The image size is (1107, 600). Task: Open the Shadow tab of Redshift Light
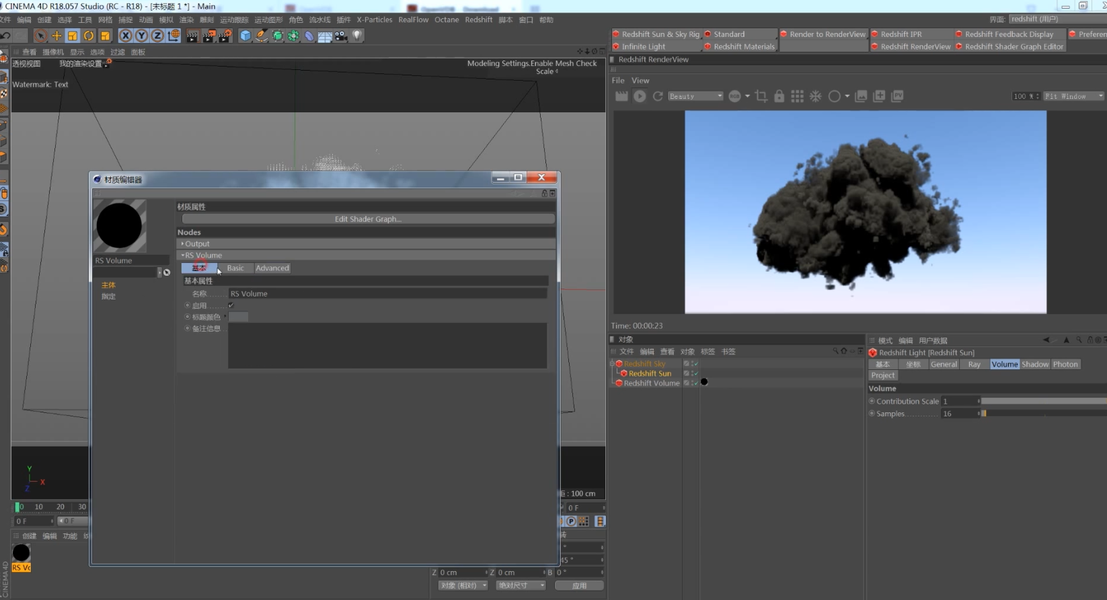(x=1035, y=364)
